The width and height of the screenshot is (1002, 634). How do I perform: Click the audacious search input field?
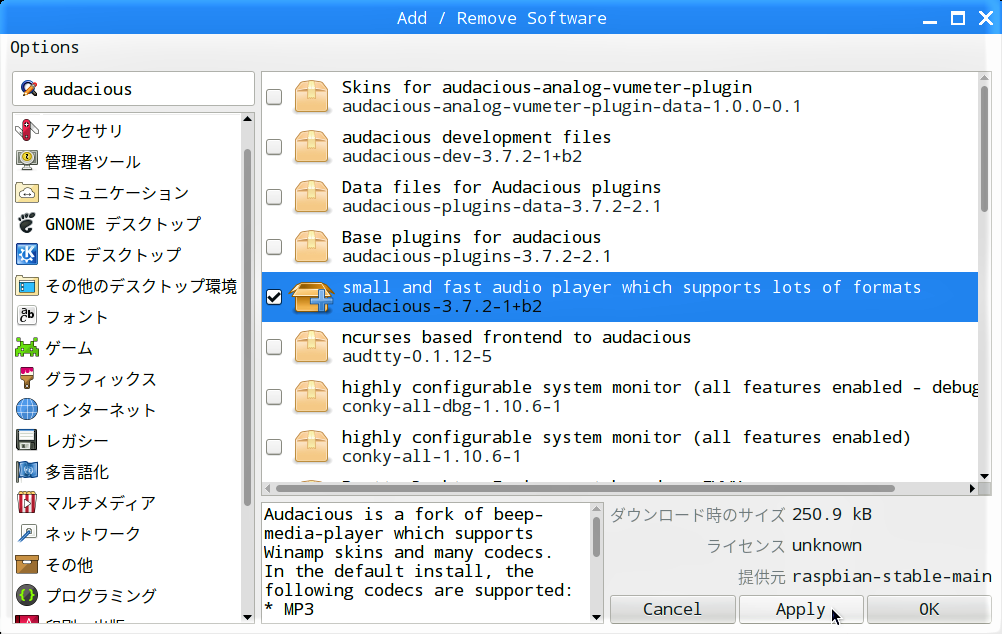coord(134,88)
